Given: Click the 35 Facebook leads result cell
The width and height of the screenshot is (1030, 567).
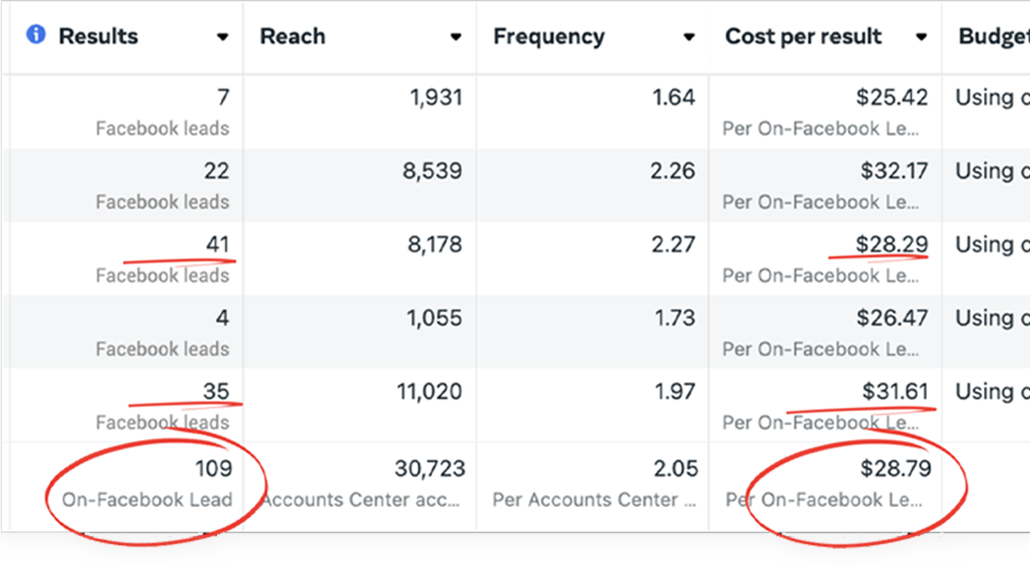Looking at the screenshot, I should (x=216, y=392).
